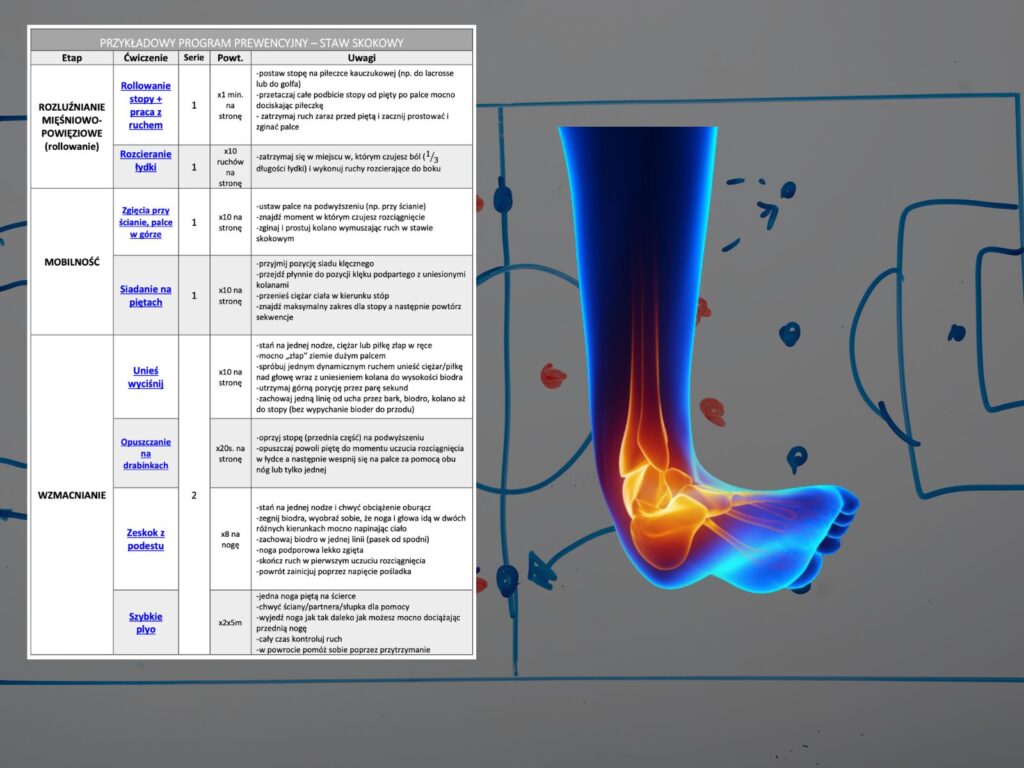Open the Zgięcia przy ścianie, palce w górze link
1024x768 pixels.
(x=146, y=222)
